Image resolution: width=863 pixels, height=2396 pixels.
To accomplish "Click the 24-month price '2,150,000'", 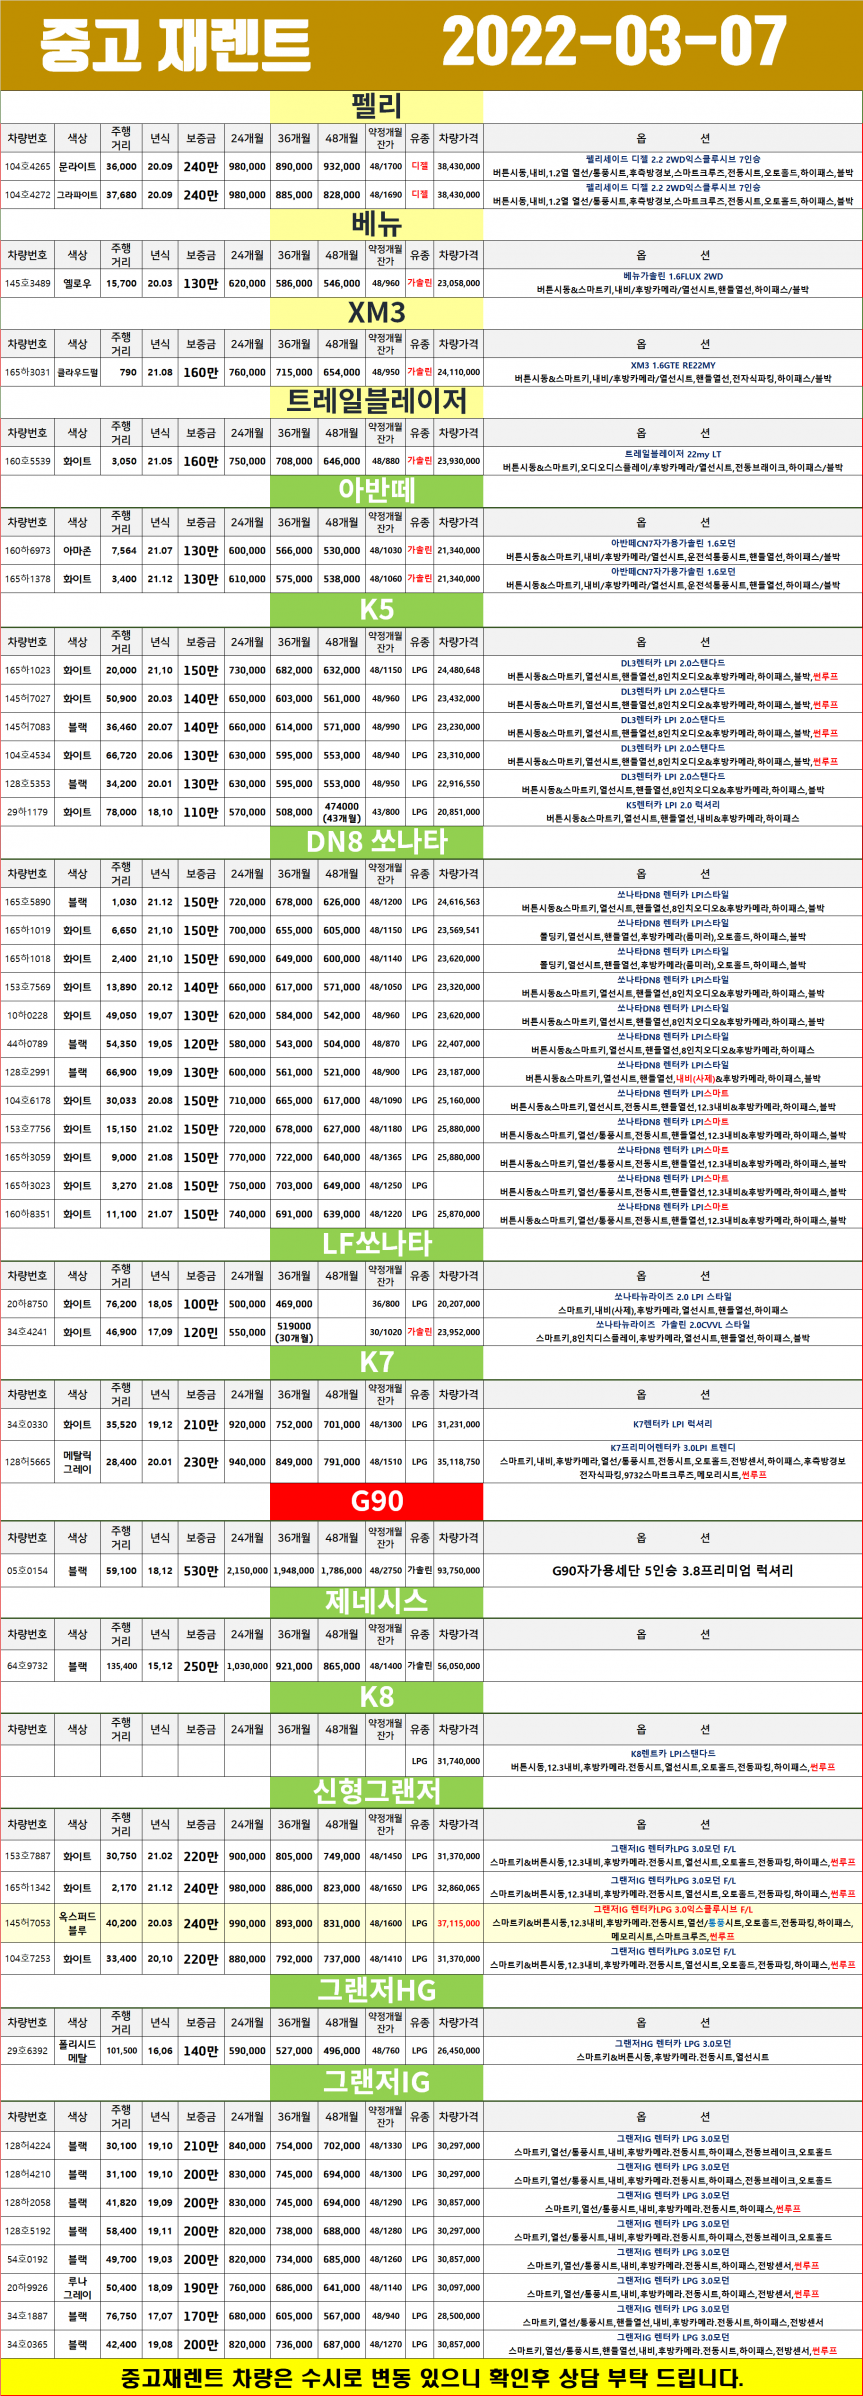I will [x=247, y=1571].
